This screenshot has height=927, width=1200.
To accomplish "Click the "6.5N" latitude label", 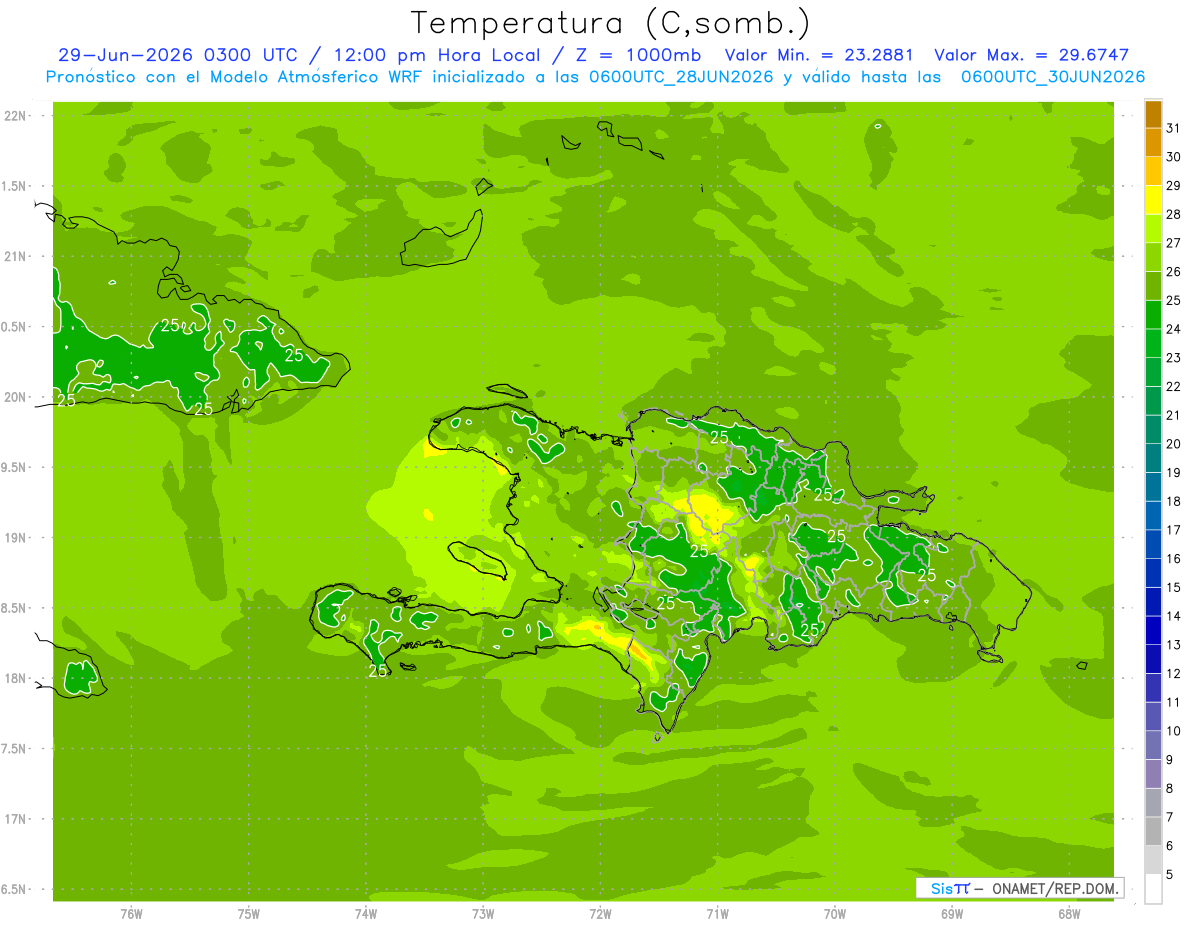I will [x=14, y=890].
